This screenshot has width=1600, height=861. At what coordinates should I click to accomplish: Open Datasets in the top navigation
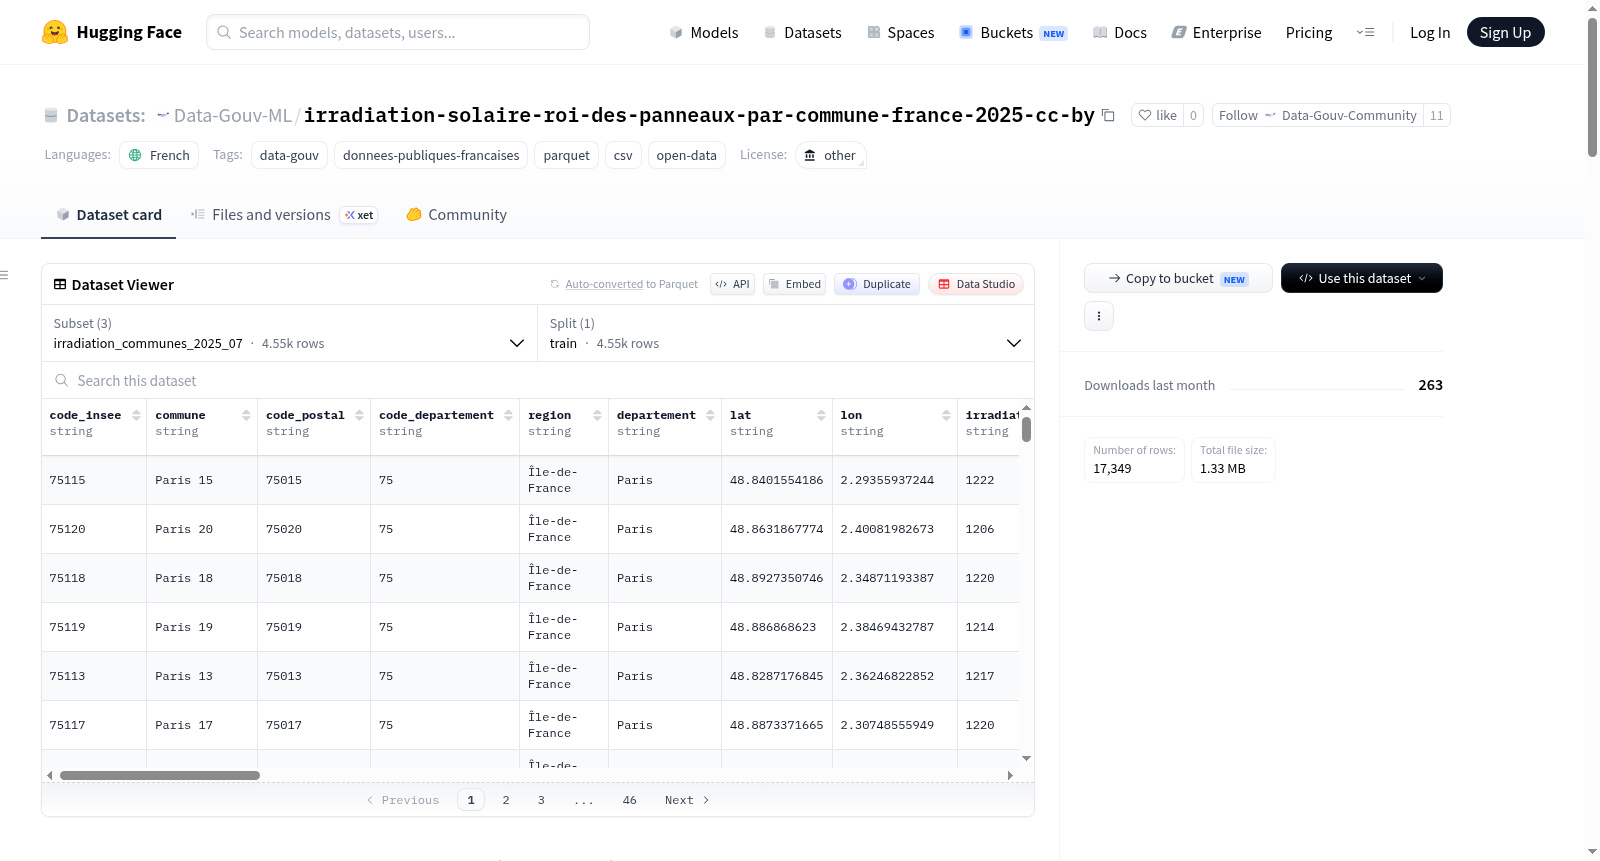coord(802,32)
